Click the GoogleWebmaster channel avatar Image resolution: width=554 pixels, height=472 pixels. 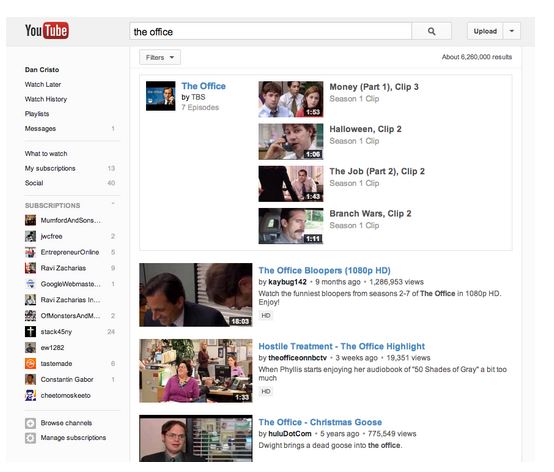click(x=30, y=284)
